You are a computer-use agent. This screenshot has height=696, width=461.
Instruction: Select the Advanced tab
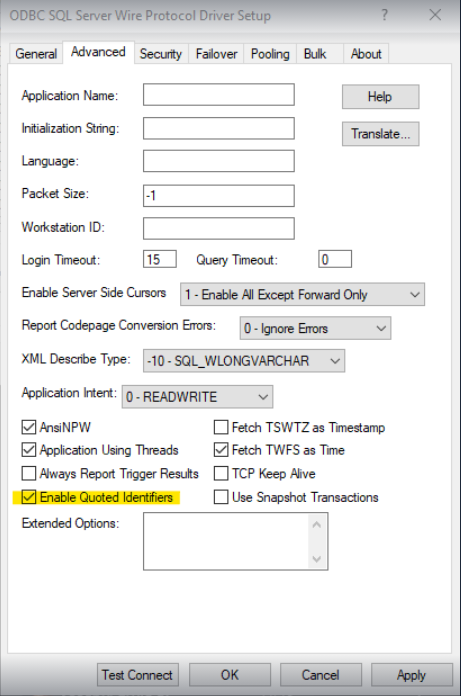99,52
